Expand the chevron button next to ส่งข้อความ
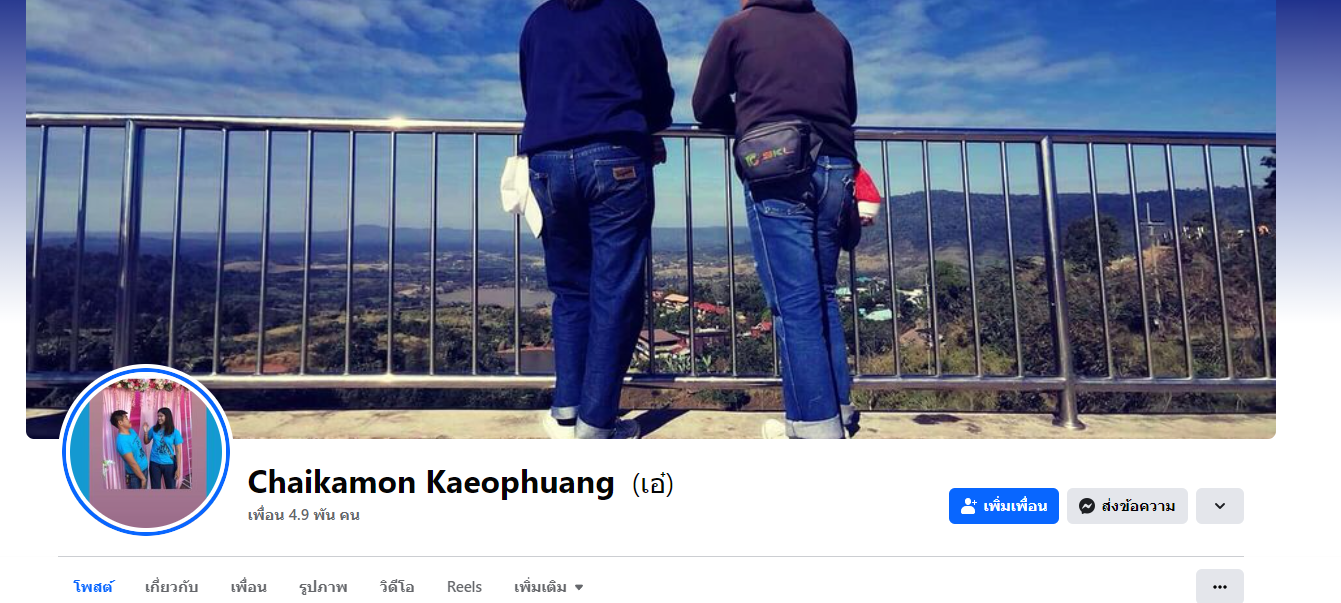The width and height of the screenshot is (1341, 603). pyautogui.click(x=1220, y=506)
